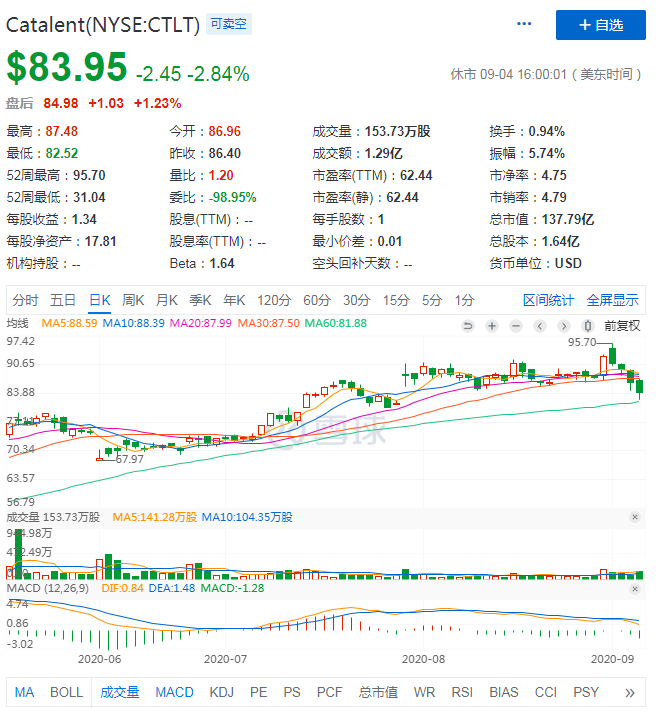
Task: Click the 67.97 low marker on chart
Action: [130, 459]
